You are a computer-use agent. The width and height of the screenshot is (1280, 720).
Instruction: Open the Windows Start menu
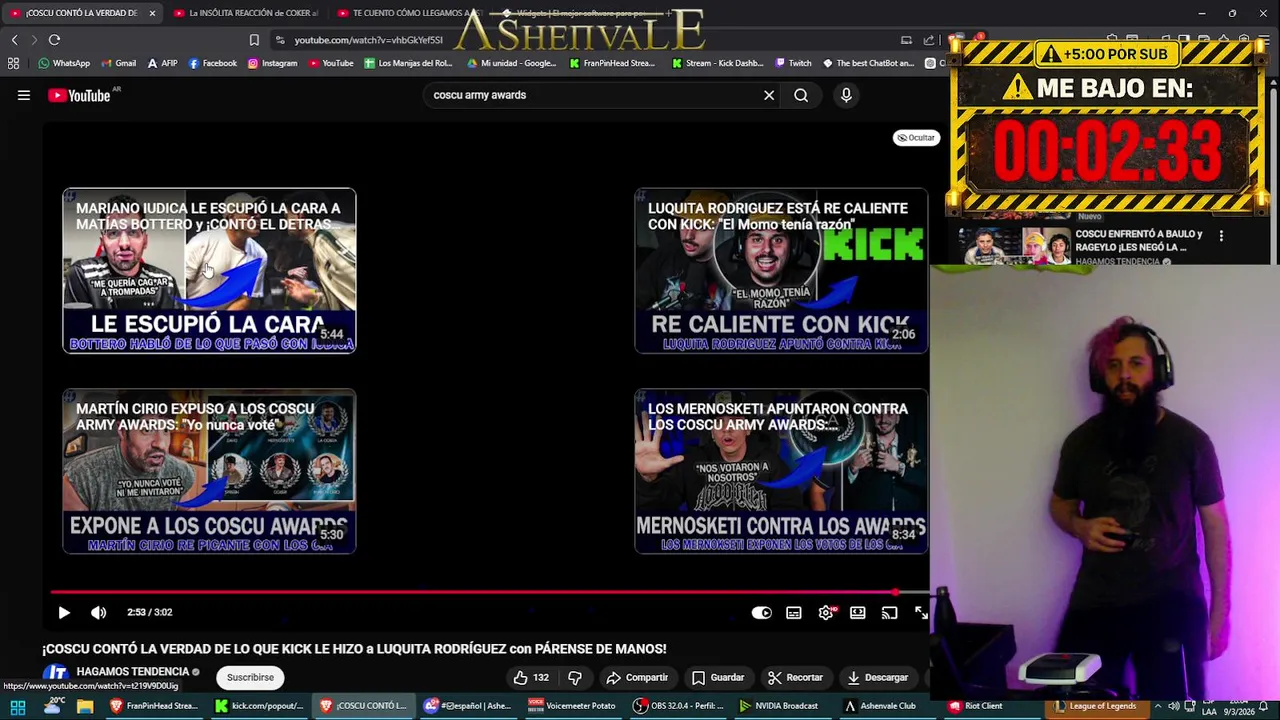18,706
